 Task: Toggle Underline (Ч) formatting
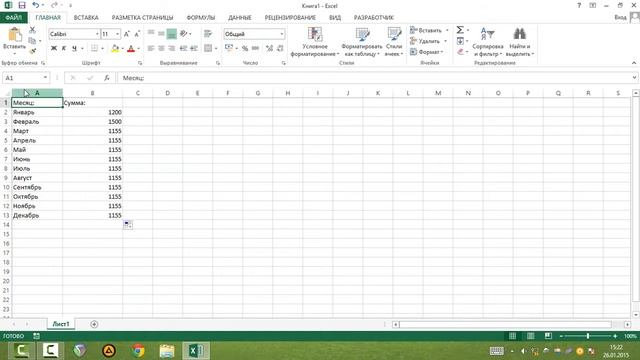click(74, 49)
